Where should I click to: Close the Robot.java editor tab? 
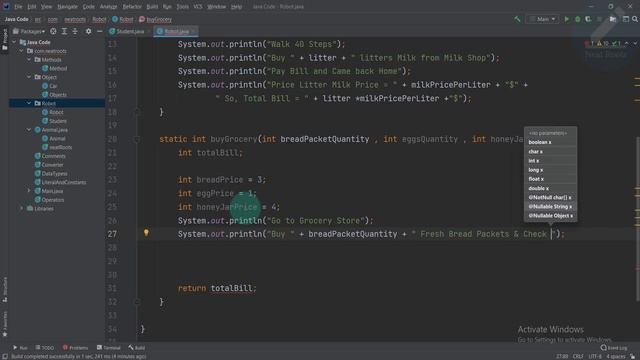[193, 31]
